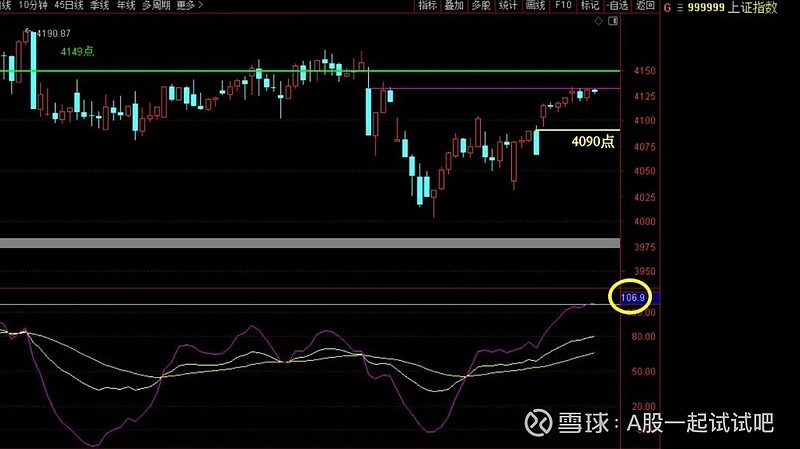
Task: Click the yellow 4090 horizontal line
Action: tap(578, 130)
